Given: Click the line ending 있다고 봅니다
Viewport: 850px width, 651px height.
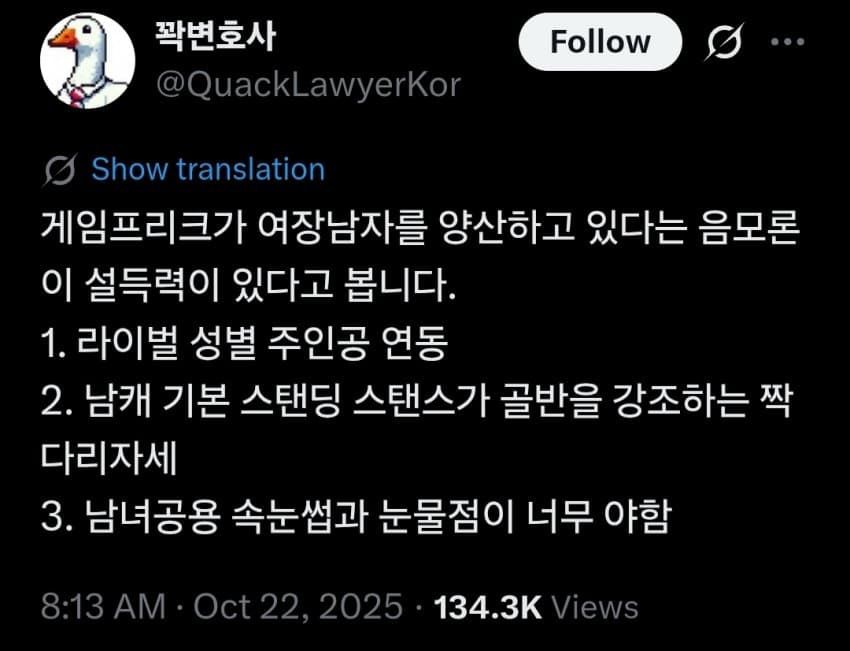Looking at the screenshot, I should coord(248,286).
